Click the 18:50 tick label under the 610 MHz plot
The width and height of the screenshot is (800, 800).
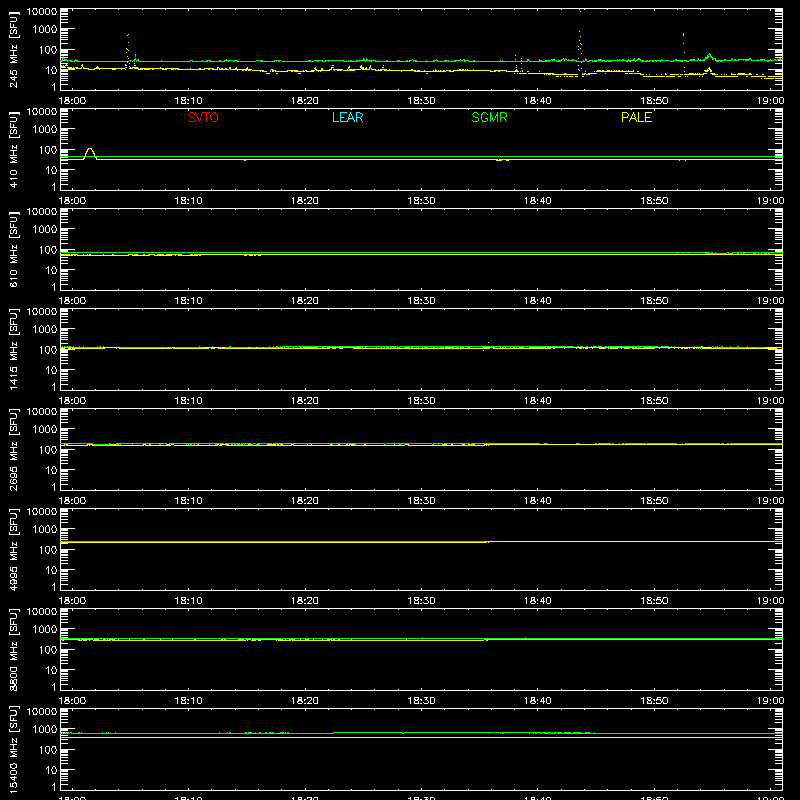[654, 301]
